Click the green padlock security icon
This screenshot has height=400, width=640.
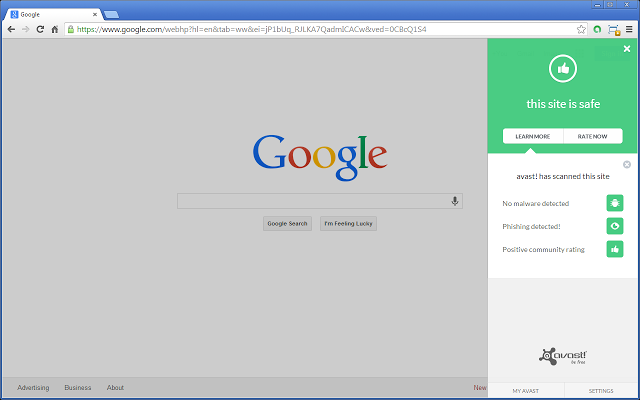71,29
